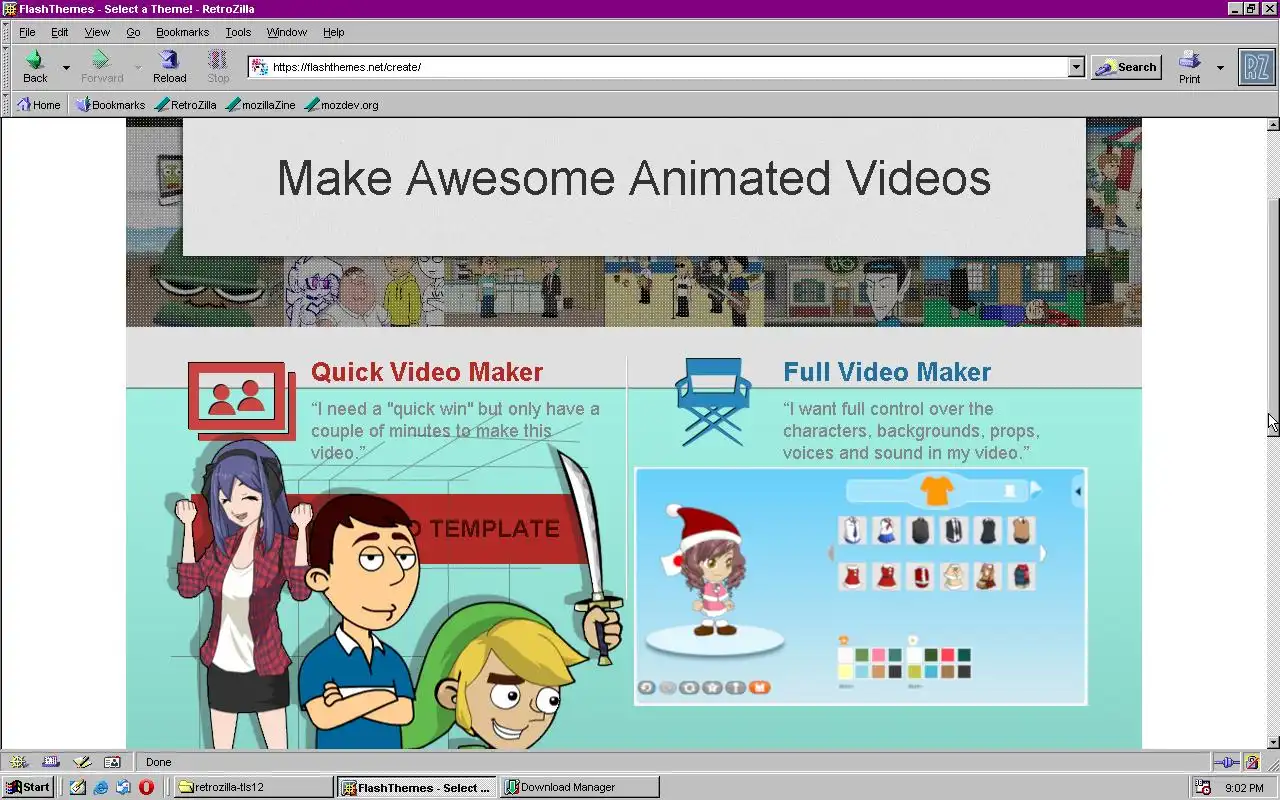Click the online/offline plug icon
Screen dimensions: 1280x800
[x=1227, y=762]
